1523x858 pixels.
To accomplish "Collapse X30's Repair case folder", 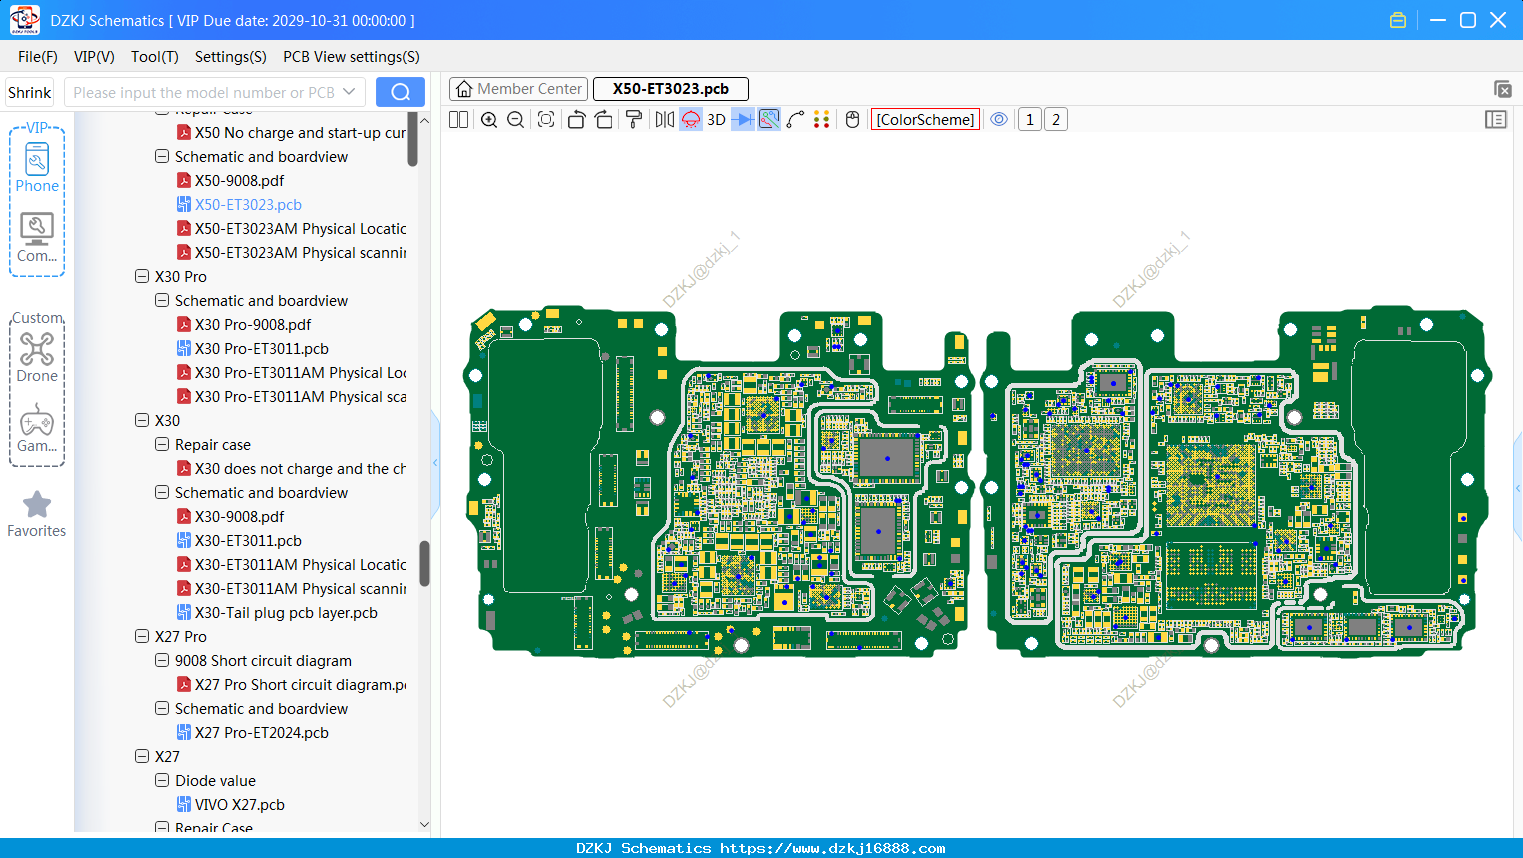I will (162, 444).
